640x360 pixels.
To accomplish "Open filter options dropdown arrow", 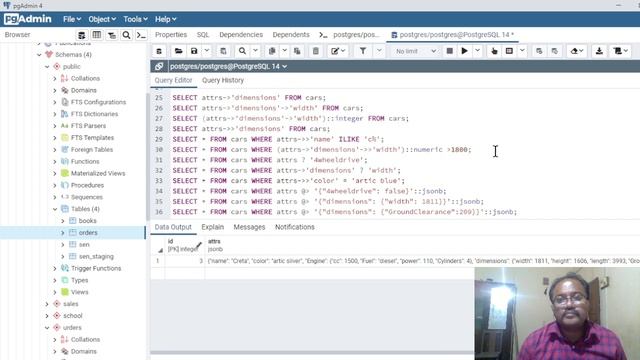I will click(379, 51).
